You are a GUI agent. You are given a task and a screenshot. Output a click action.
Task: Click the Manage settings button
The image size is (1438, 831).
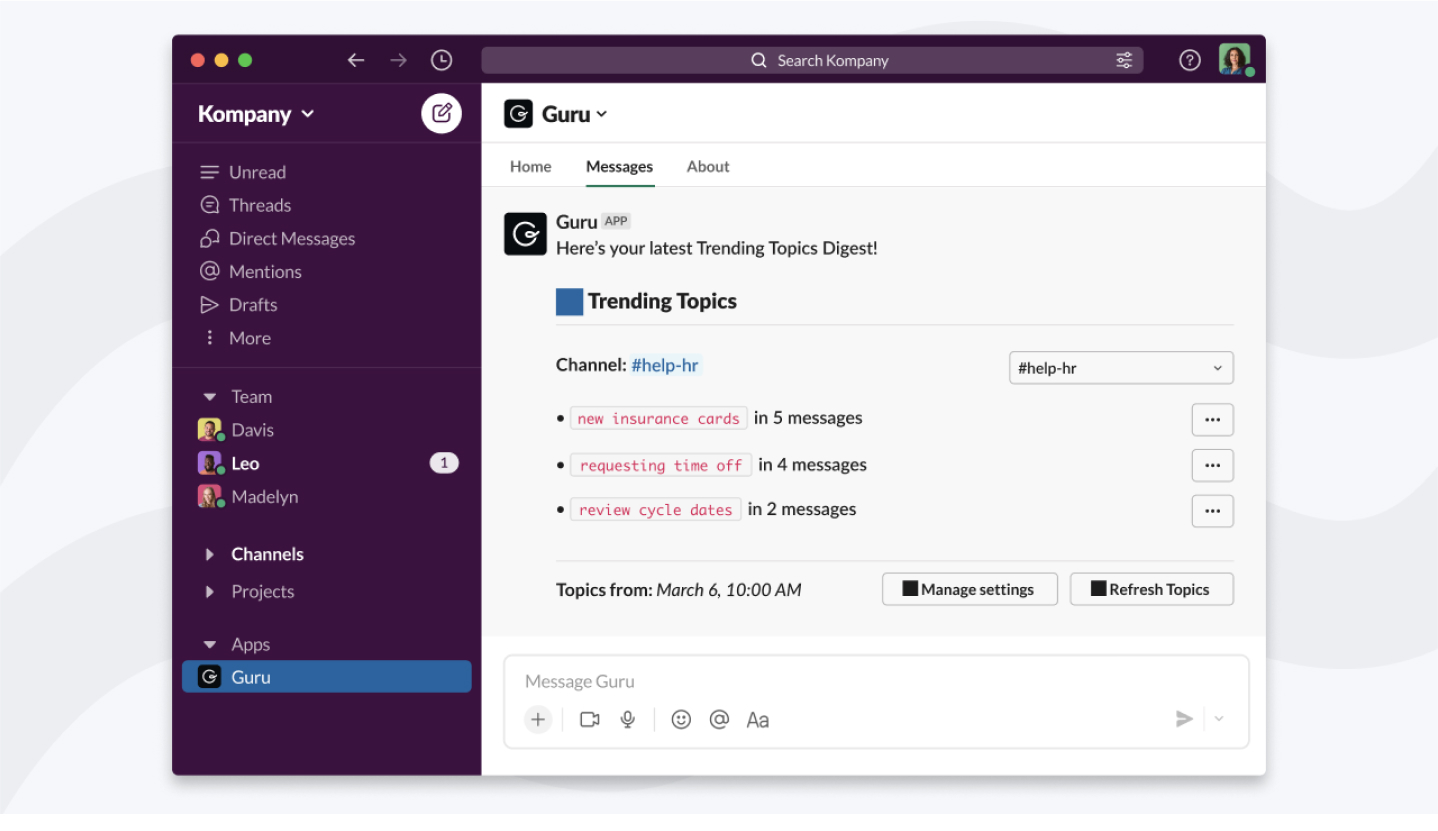click(970, 589)
